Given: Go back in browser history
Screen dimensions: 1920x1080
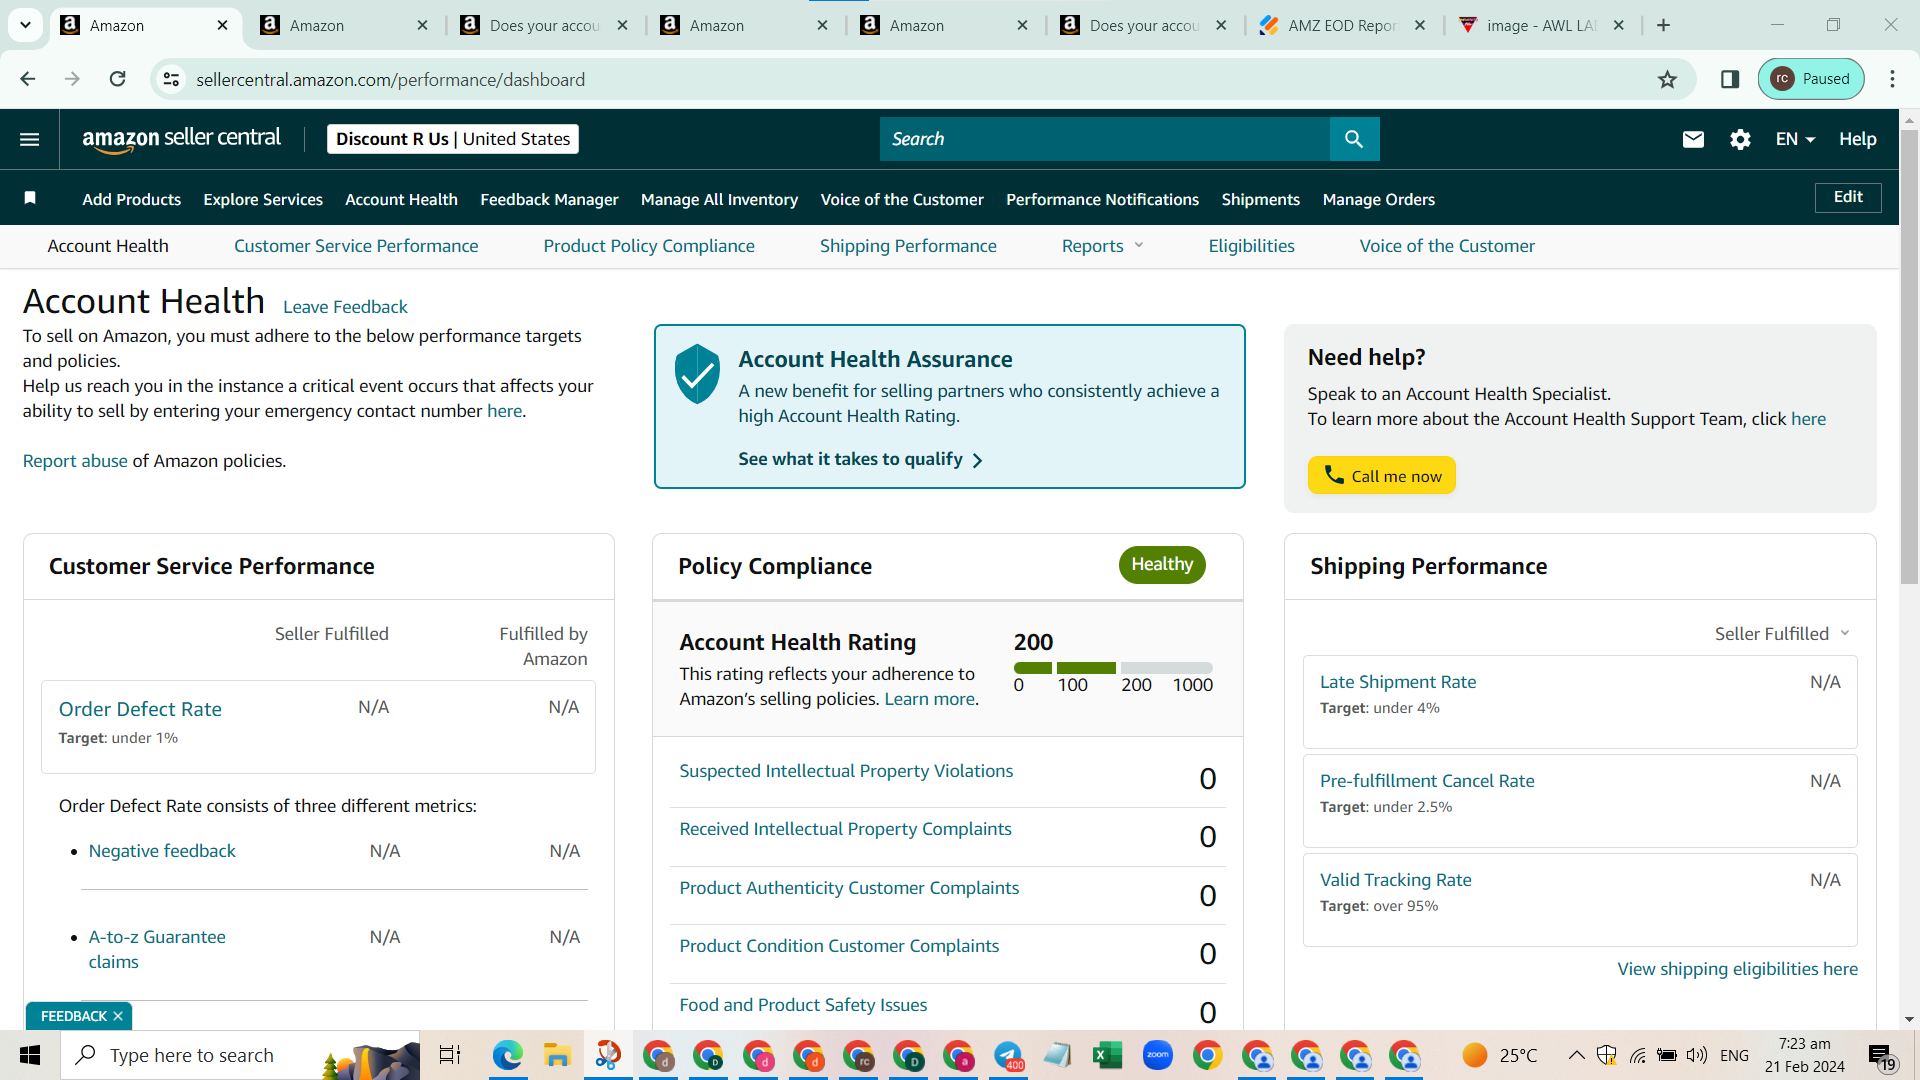Looking at the screenshot, I should click(x=28, y=79).
